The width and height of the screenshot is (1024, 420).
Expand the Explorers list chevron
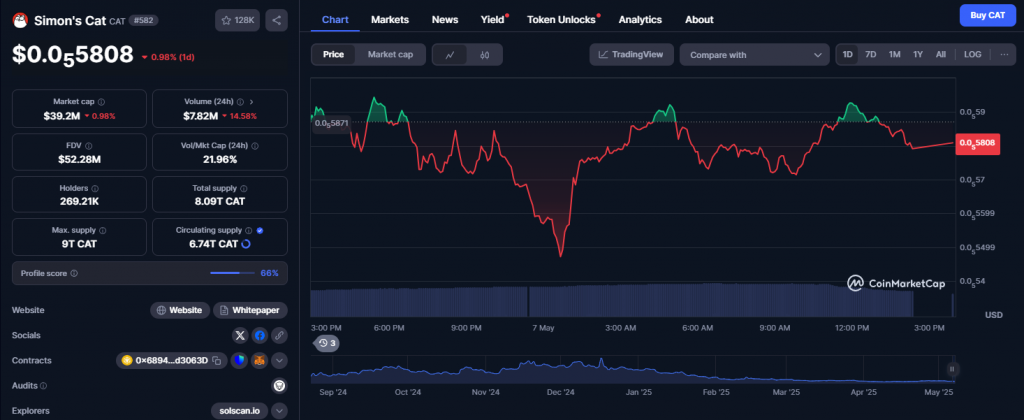click(280, 411)
